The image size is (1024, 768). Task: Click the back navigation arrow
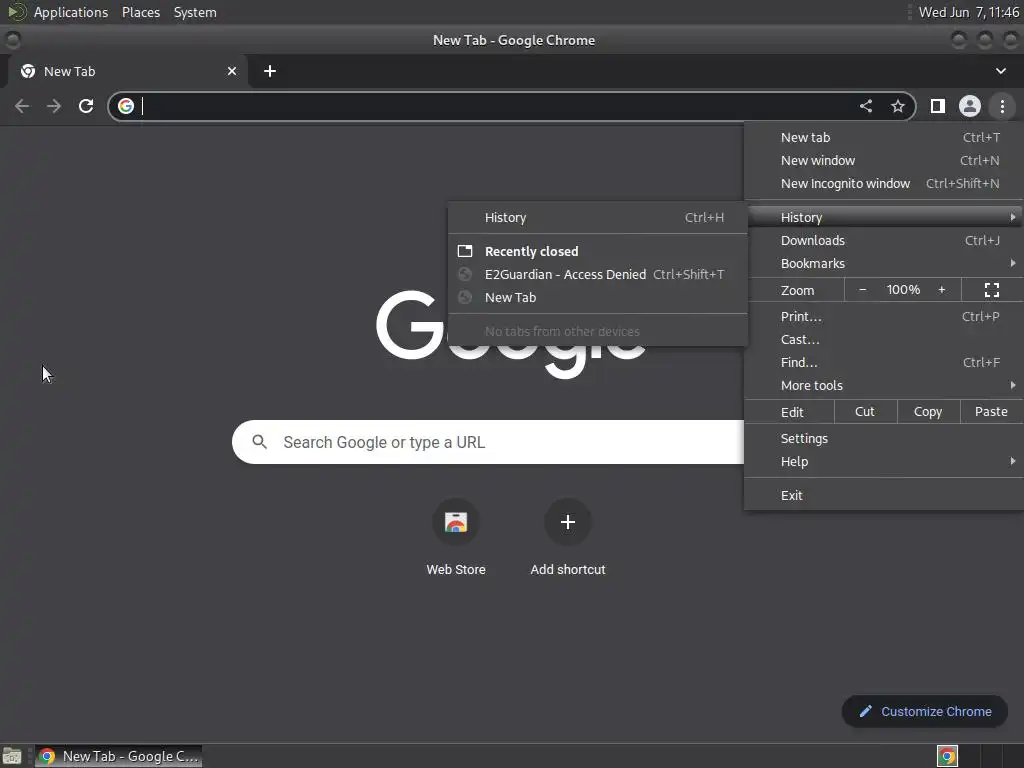pyautogui.click(x=22, y=106)
